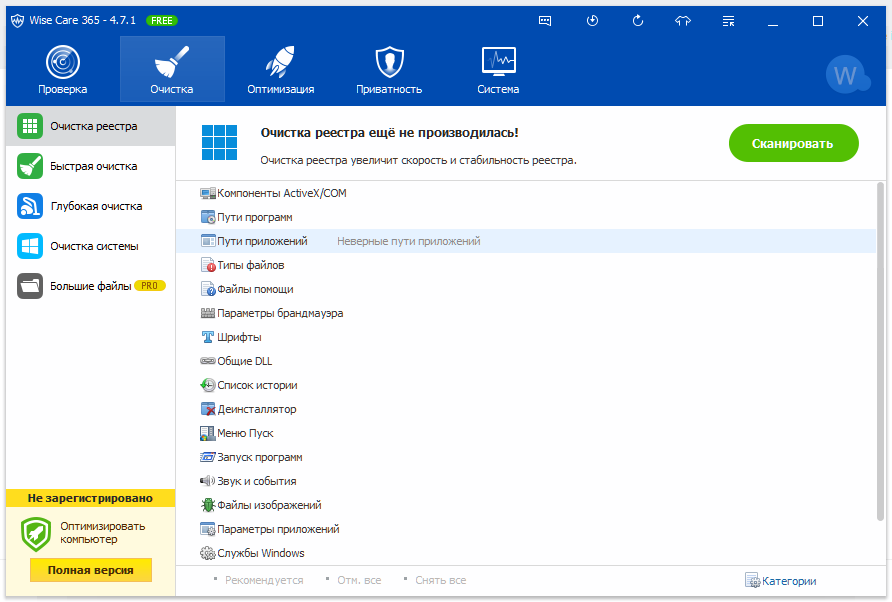Viewport: 892px width, 602px height.
Task: Click the yellow Полная версия button
Action: [90, 570]
